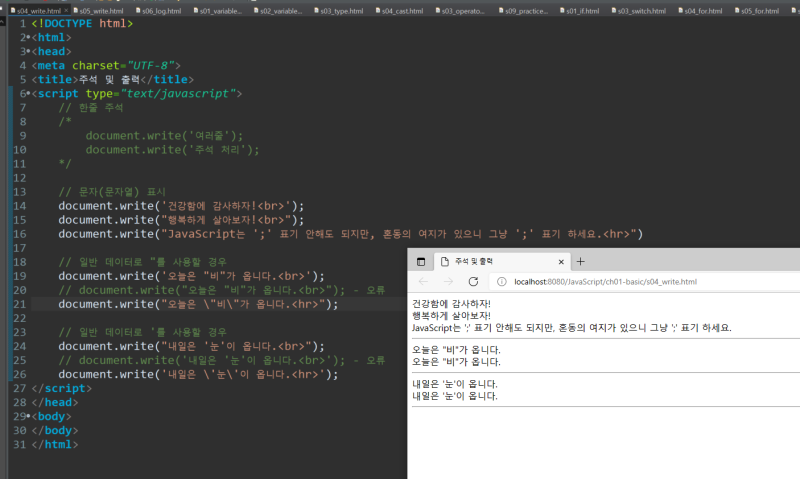Viewport: 800px width, 479px height.
Task: Click '행복하게 살아보자!' in browser output
Action: point(451,316)
